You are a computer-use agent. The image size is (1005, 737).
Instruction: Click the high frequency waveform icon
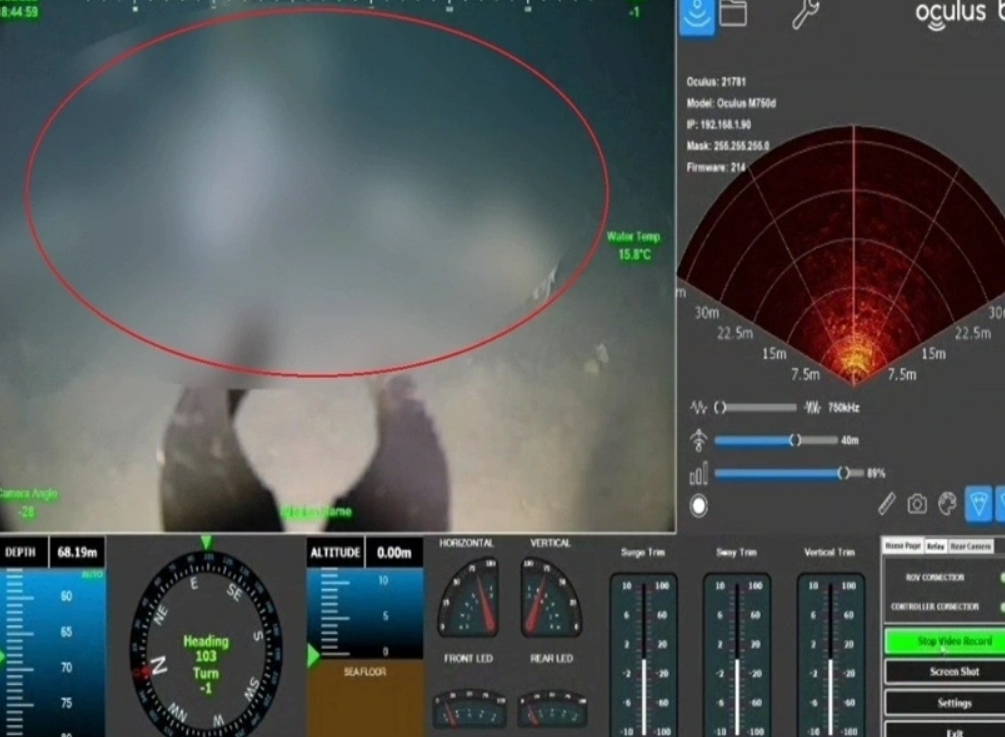812,407
